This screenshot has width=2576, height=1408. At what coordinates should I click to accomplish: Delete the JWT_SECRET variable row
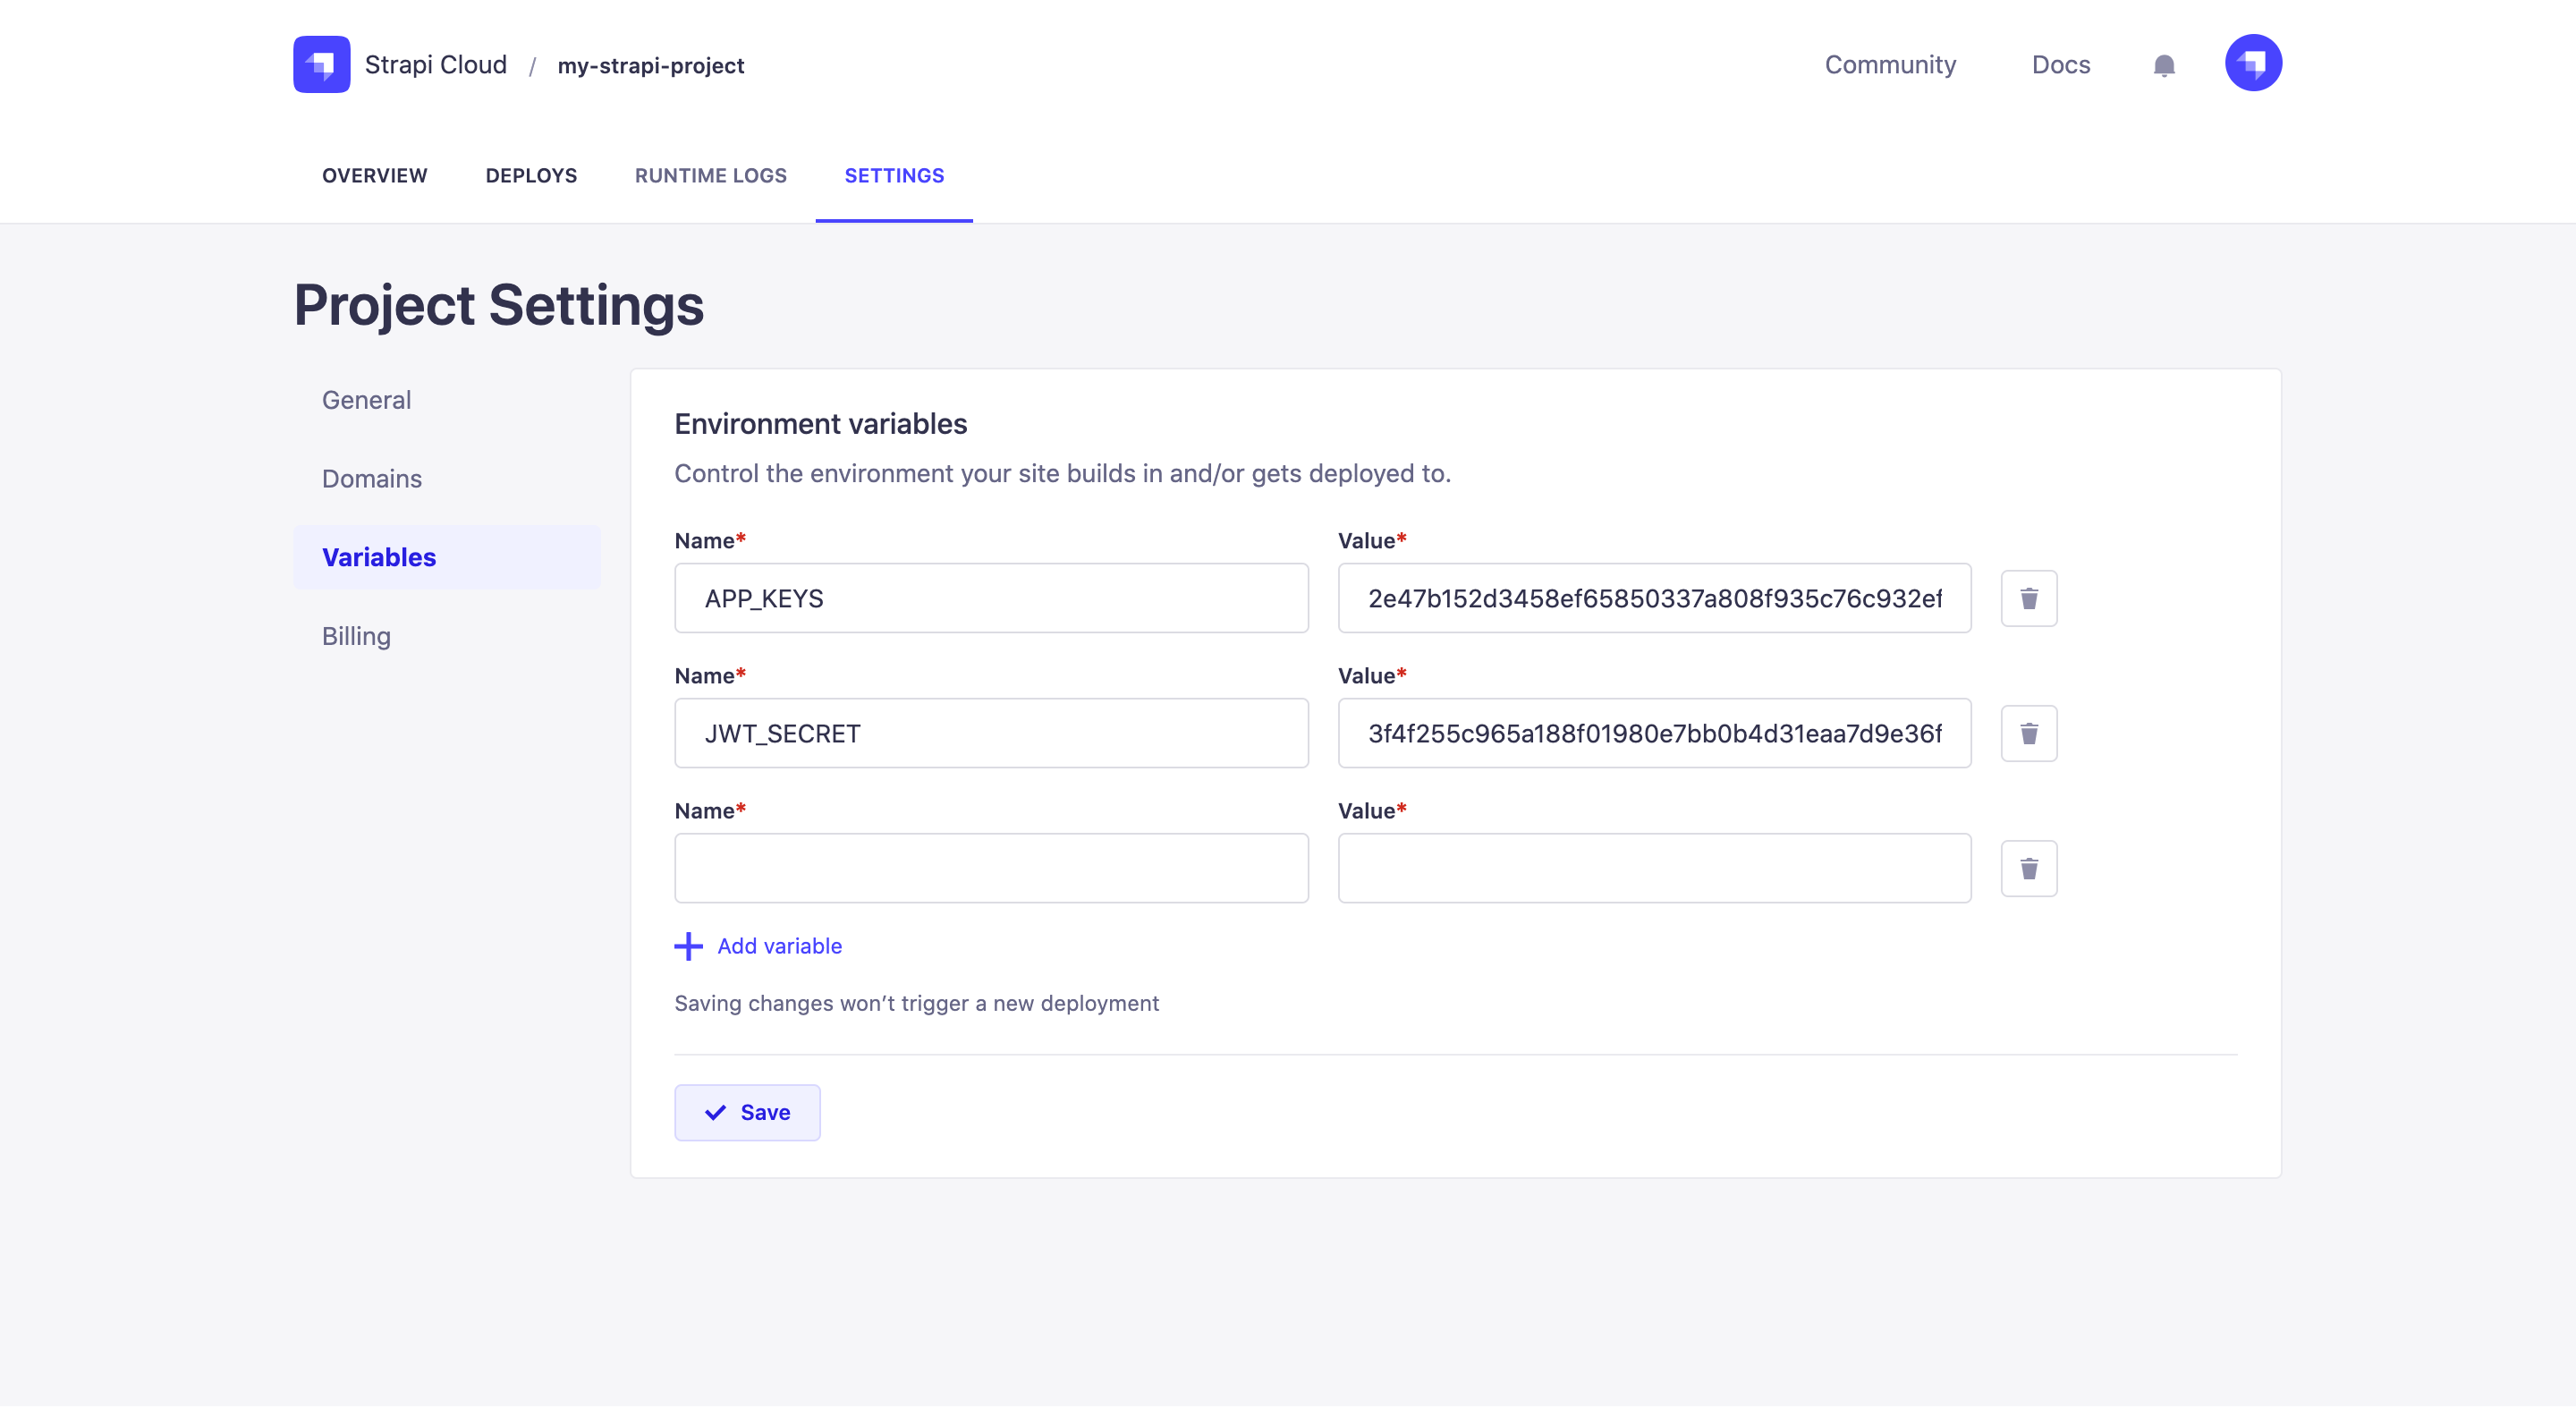click(2028, 733)
